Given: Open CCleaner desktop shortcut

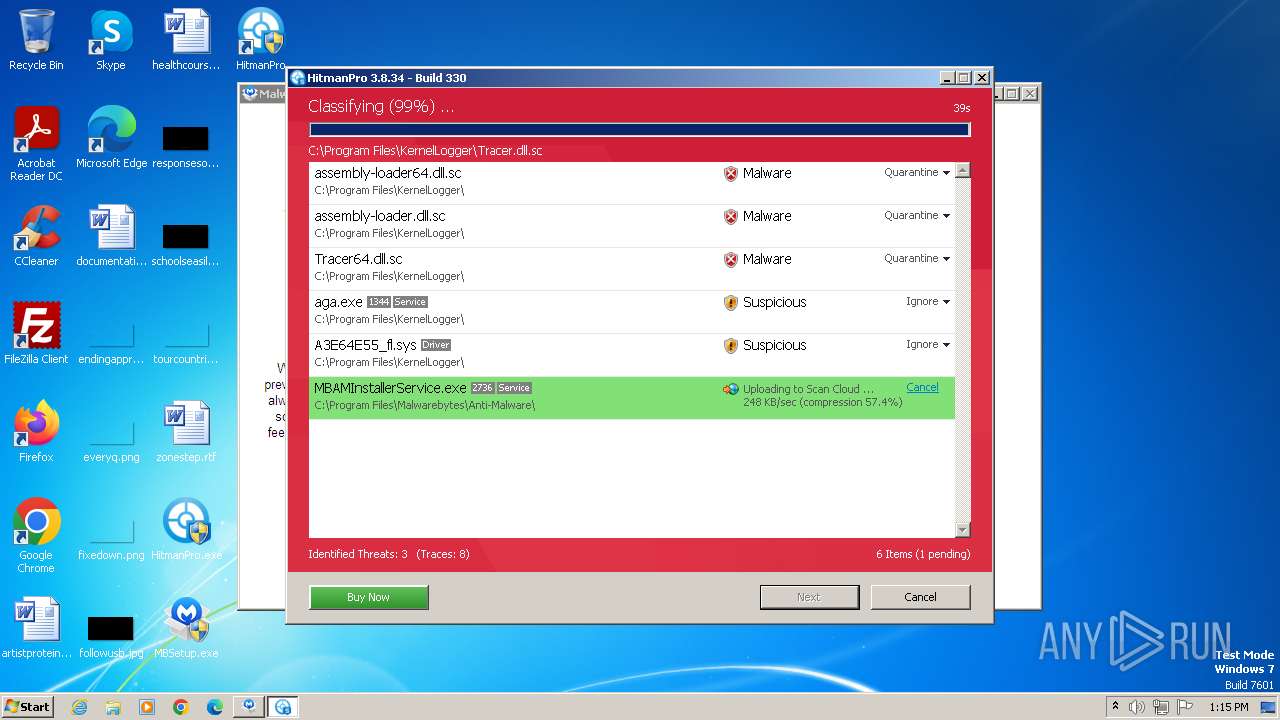Looking at the screenshot, I should point(36,236).
